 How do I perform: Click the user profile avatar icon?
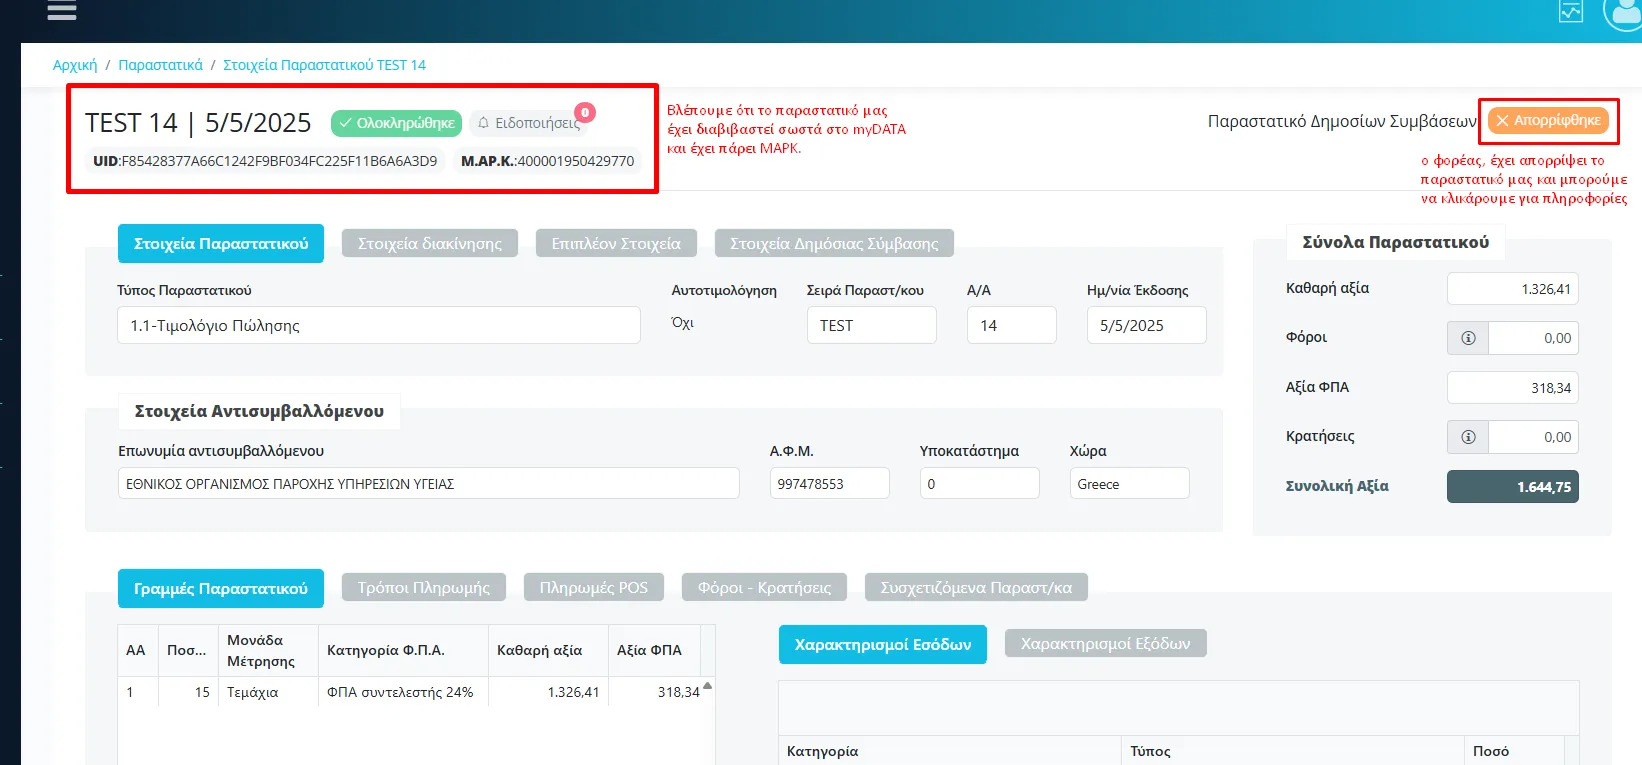click(x=1624, y=12)
